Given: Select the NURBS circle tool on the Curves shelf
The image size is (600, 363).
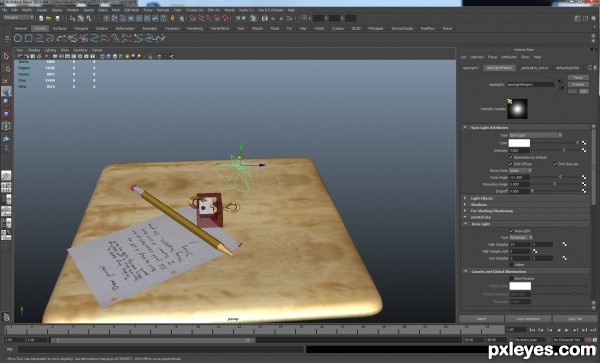Looking at the screenshot, I should (x=18, y=38).
